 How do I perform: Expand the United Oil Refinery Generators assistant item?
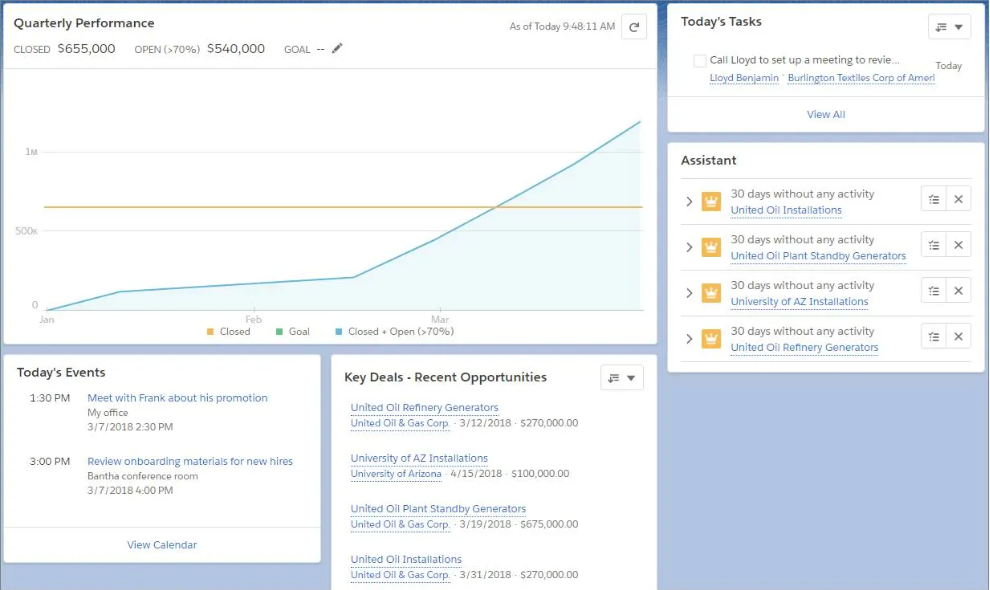tap(689, 339)
